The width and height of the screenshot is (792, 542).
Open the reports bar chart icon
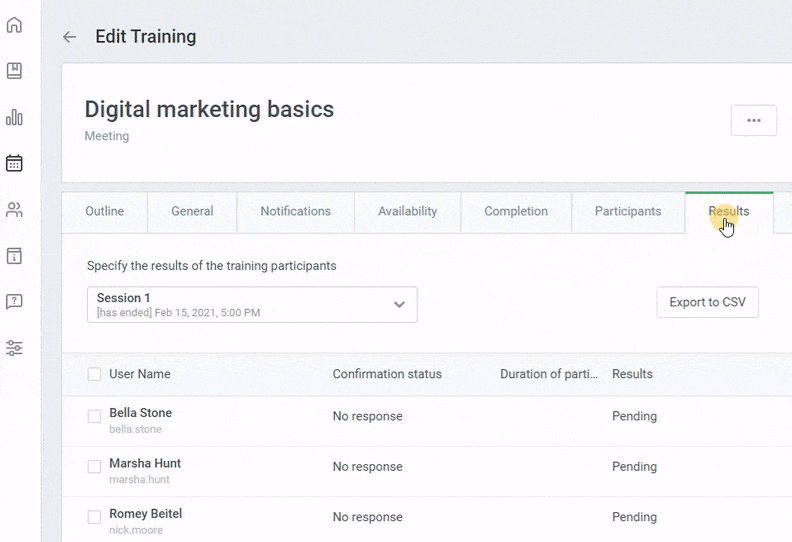(14, 117)
